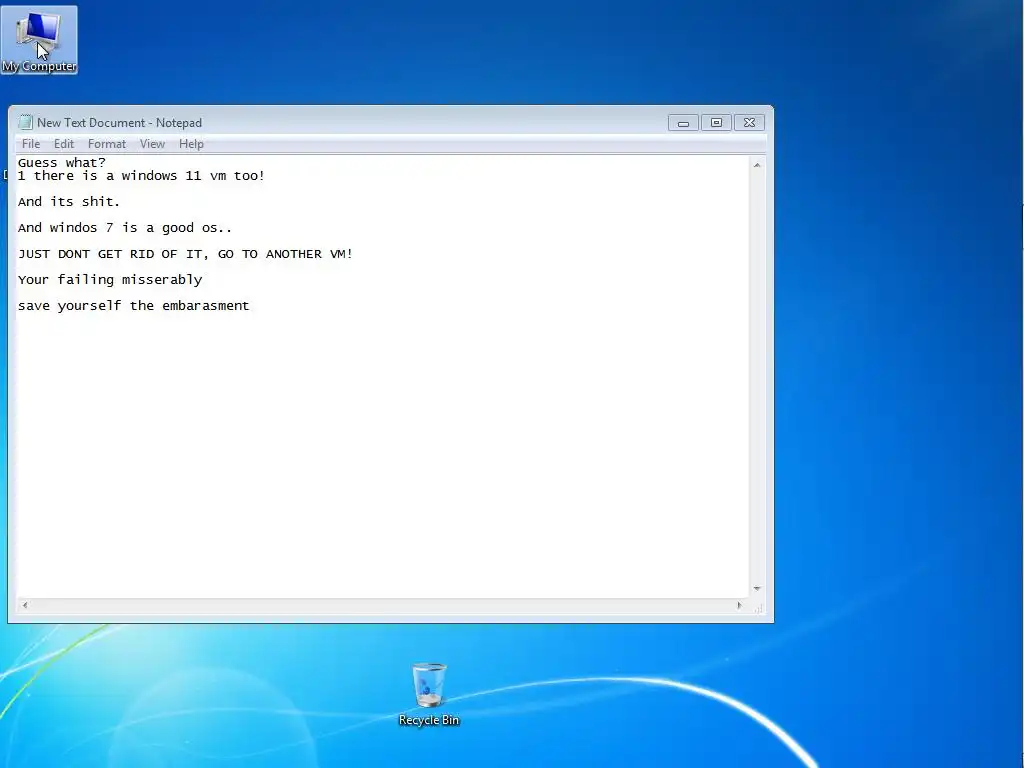Open the Format menu in Notepad

coord(106,144)
